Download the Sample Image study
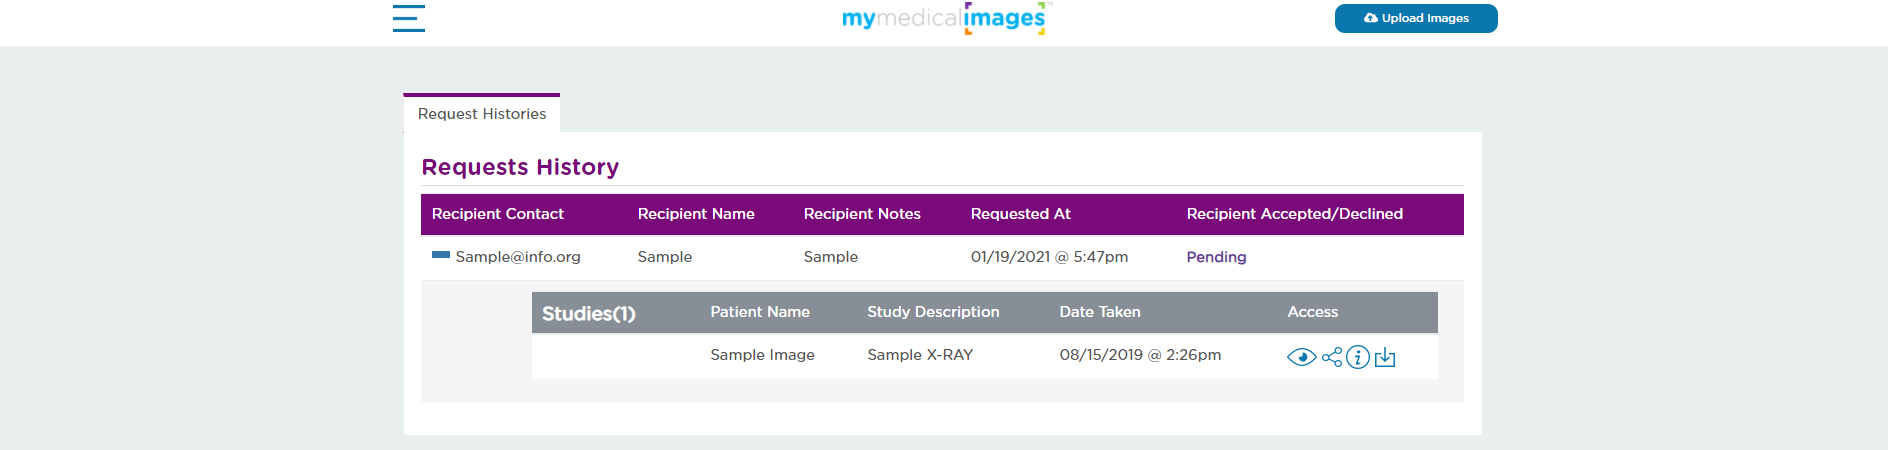1888x450 pixels. [x=1385, y=357]
